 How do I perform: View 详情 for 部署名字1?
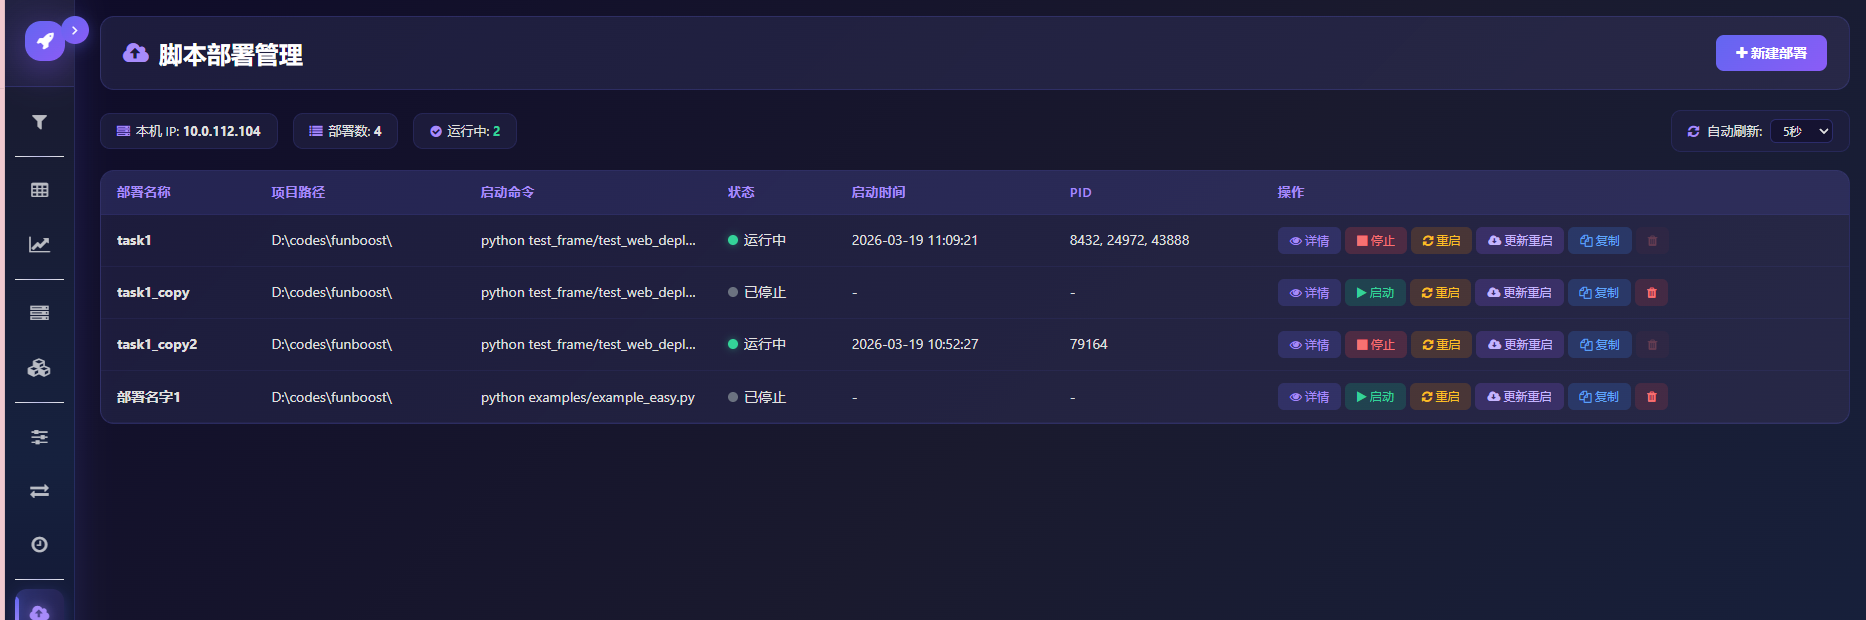pos(1309,397)
